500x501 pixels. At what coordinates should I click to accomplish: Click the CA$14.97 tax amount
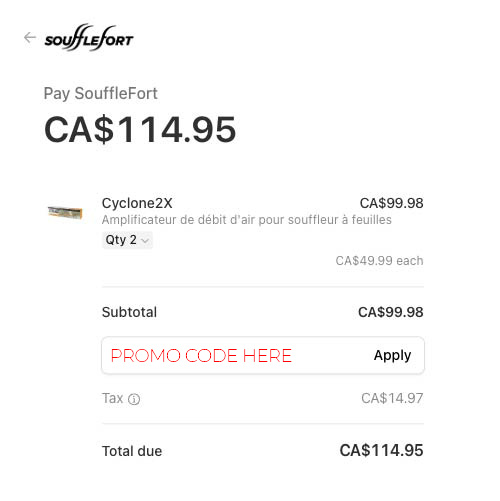coord(392,398)
